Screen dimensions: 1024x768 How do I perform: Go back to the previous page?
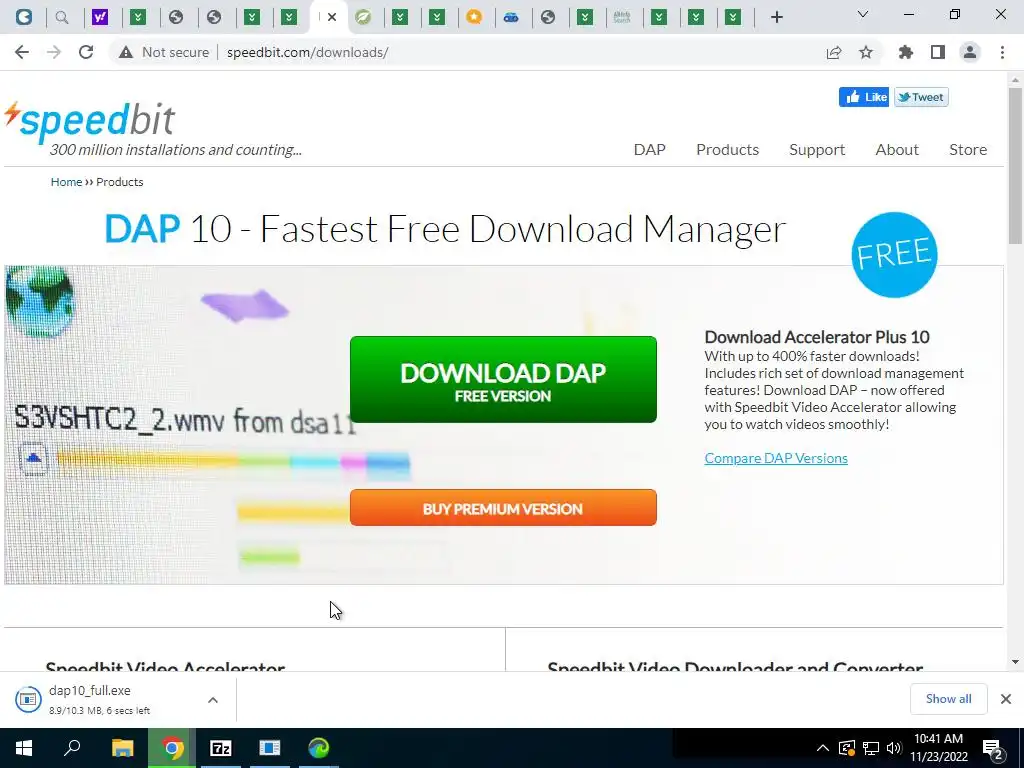pyautogui.click(x=22, y=52)
